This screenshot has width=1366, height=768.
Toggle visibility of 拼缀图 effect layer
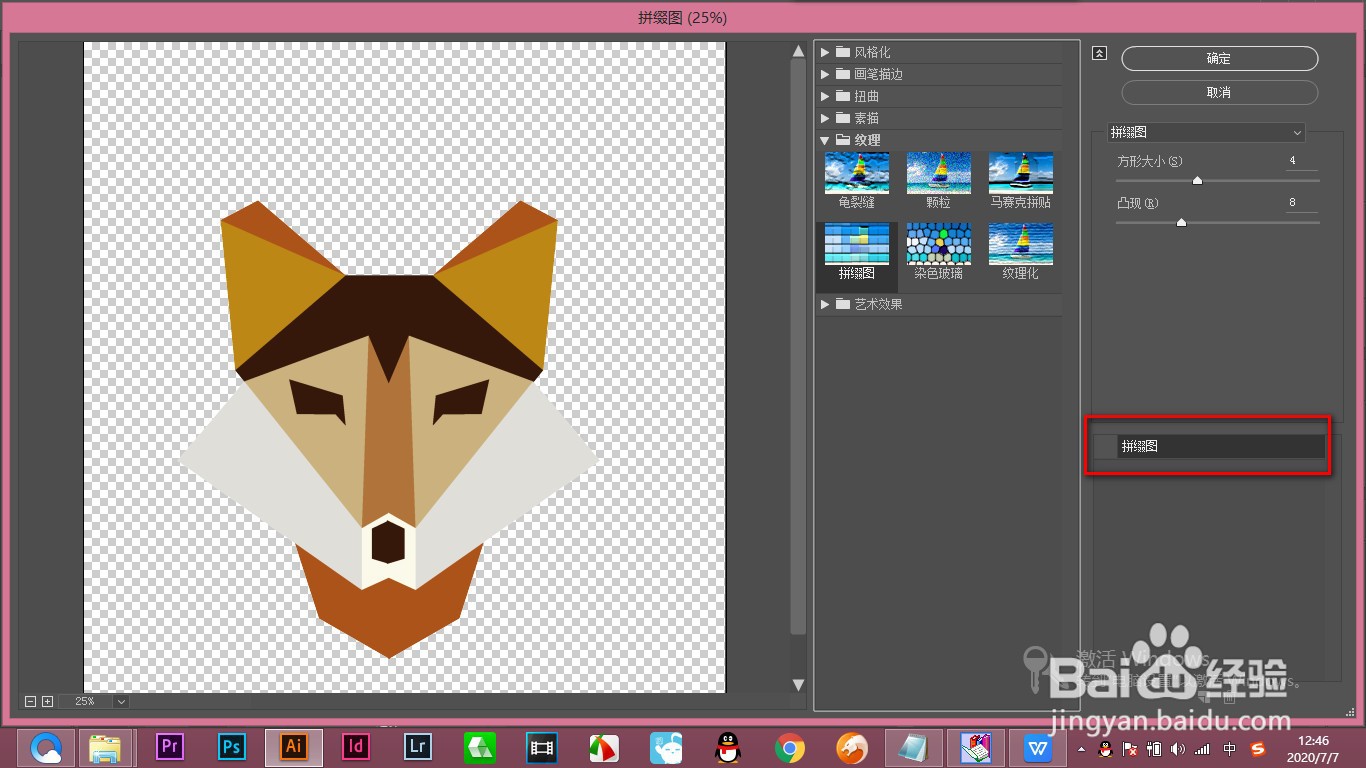[x=1104, y=447]
